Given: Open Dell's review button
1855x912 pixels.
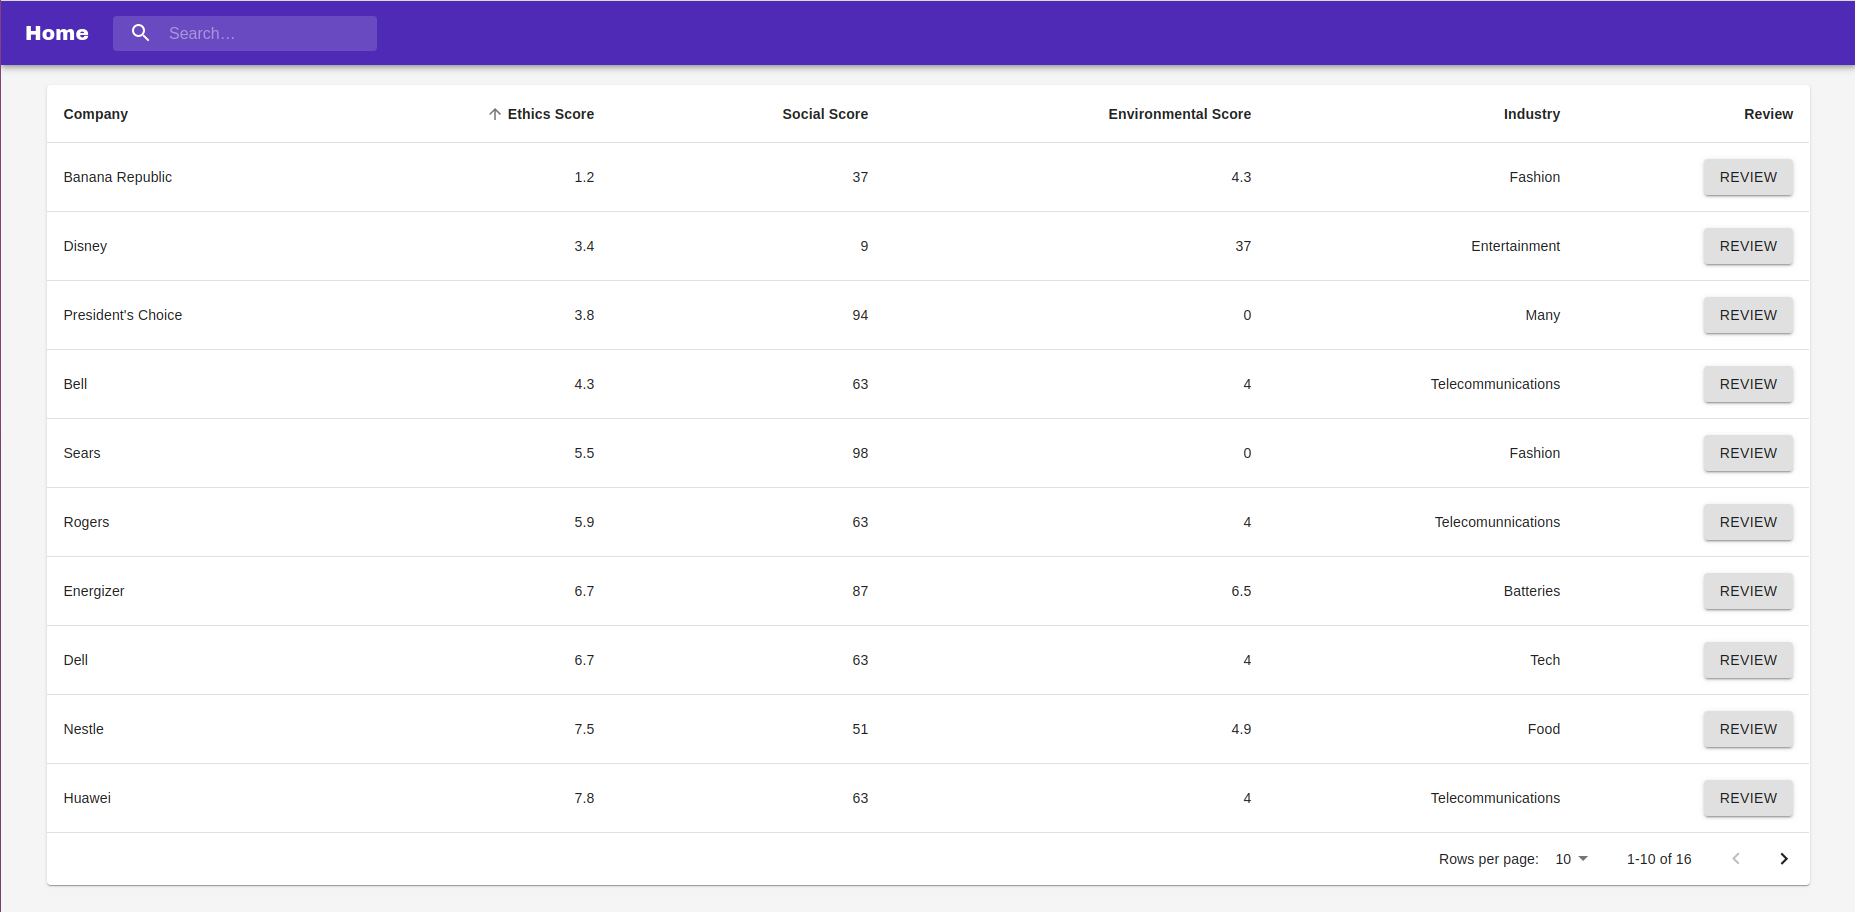Looking at the screenshot, I should [x=1748, y=660].
